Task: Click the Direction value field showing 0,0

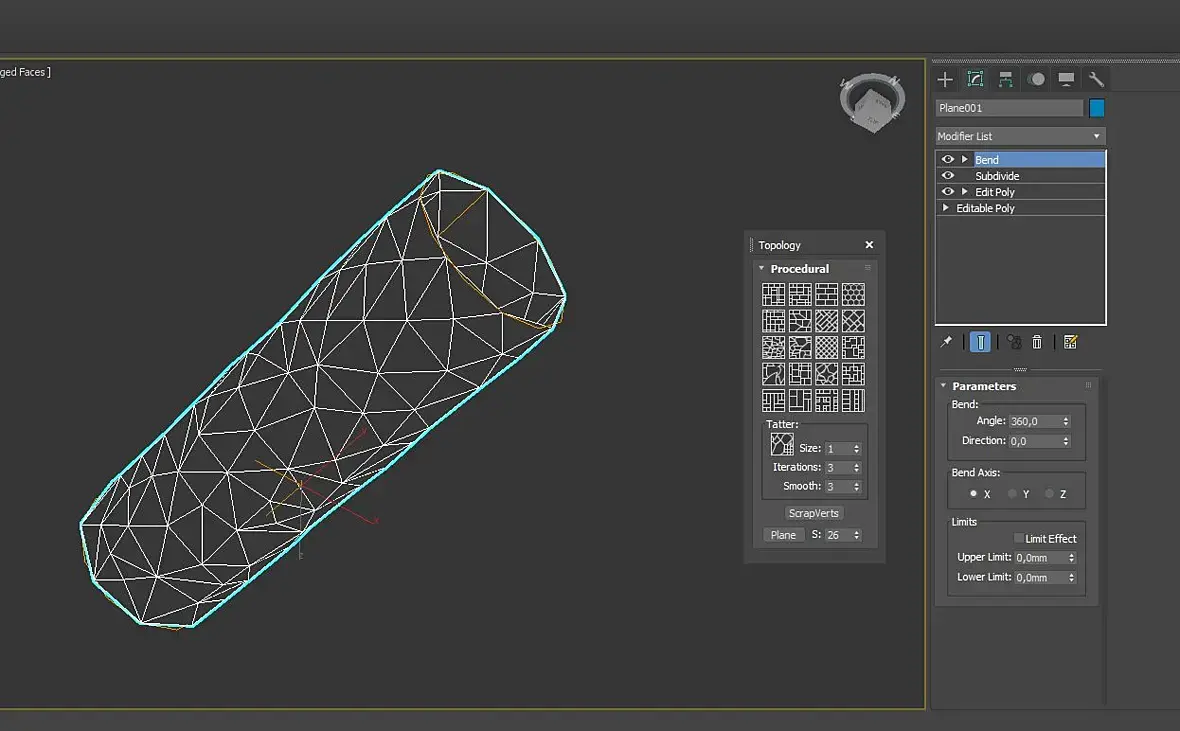Action: [1035, 441]
